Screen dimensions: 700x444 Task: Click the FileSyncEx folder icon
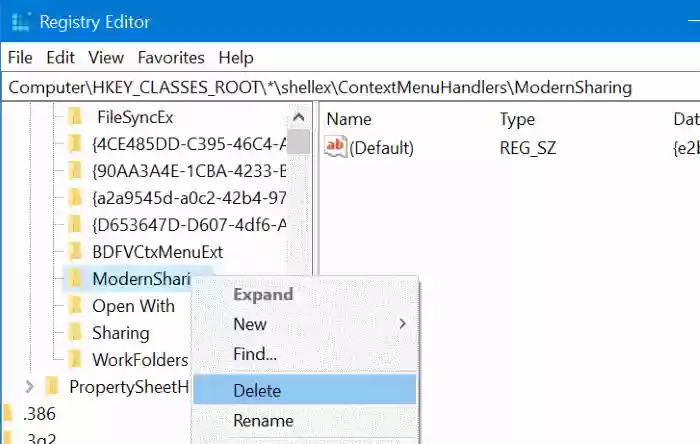[x=75, y=117]
